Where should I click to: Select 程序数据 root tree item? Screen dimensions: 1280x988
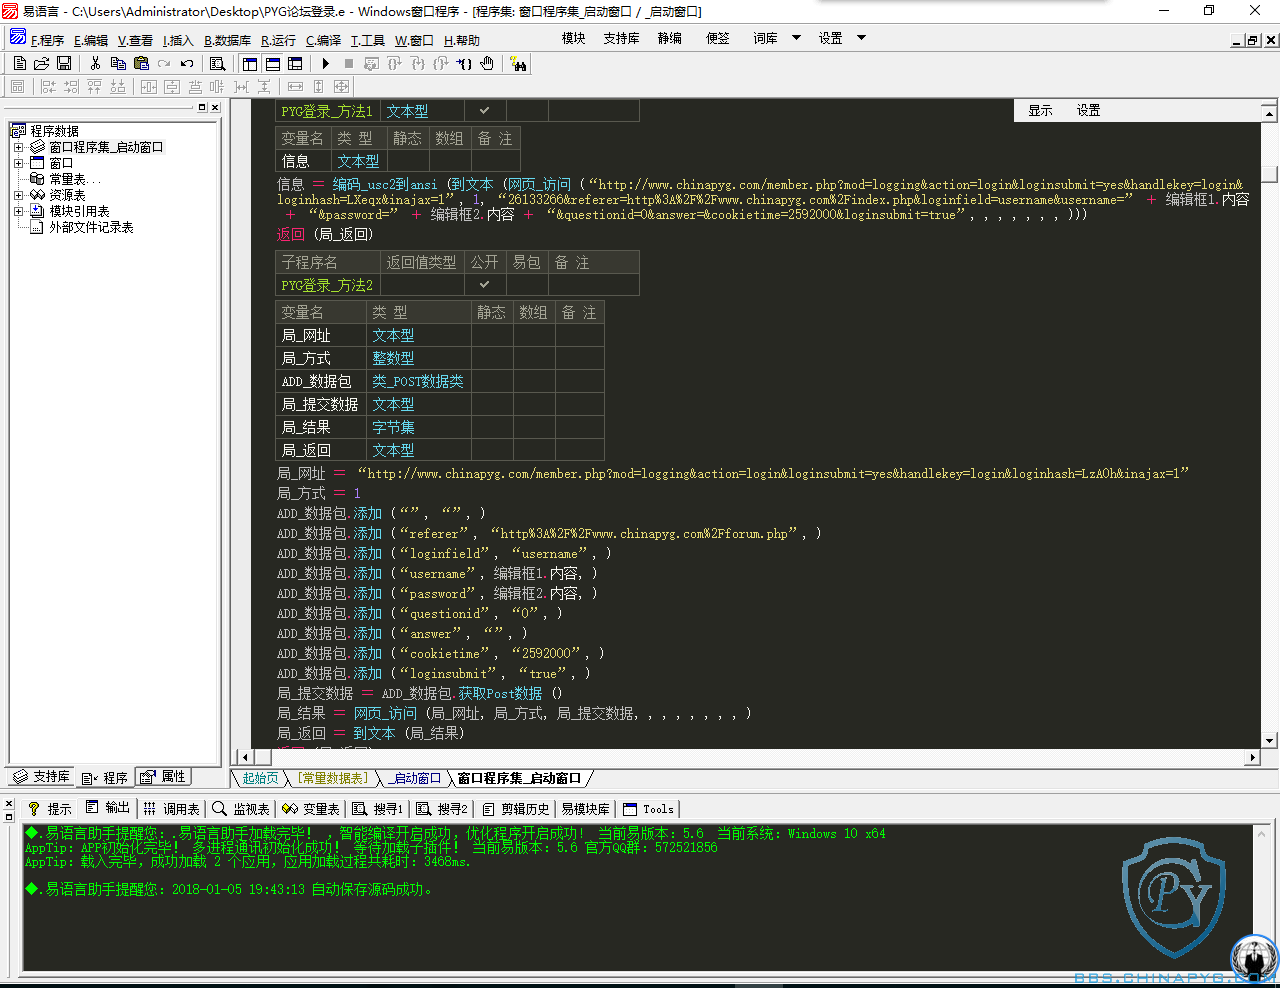[x=54, y=131]
